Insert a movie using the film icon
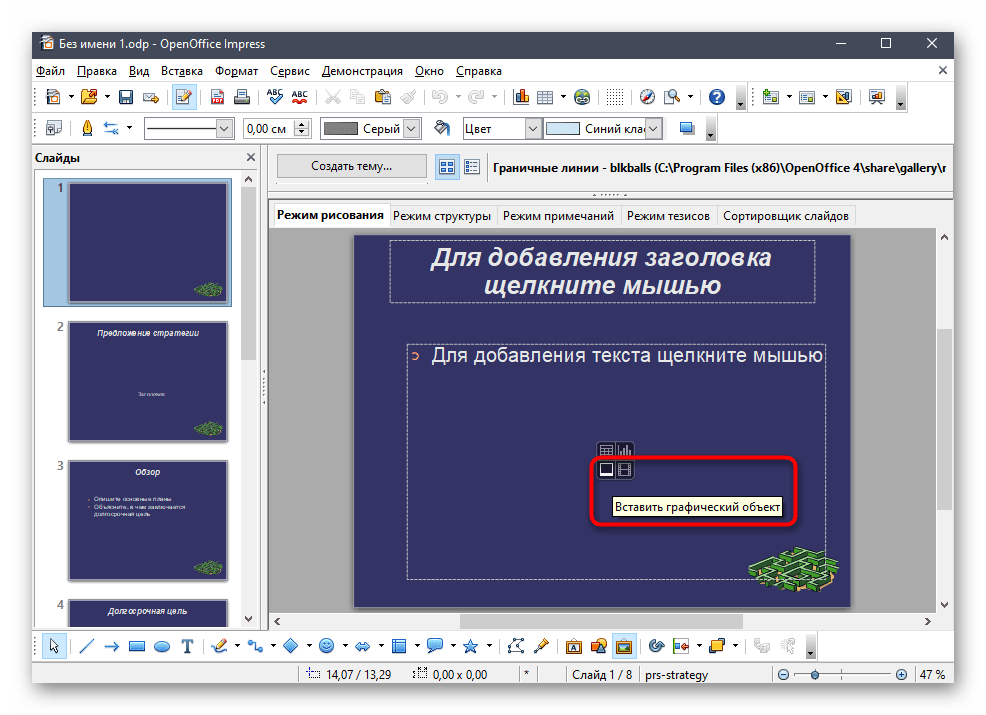The image size is (986, 715). [624, 469]
